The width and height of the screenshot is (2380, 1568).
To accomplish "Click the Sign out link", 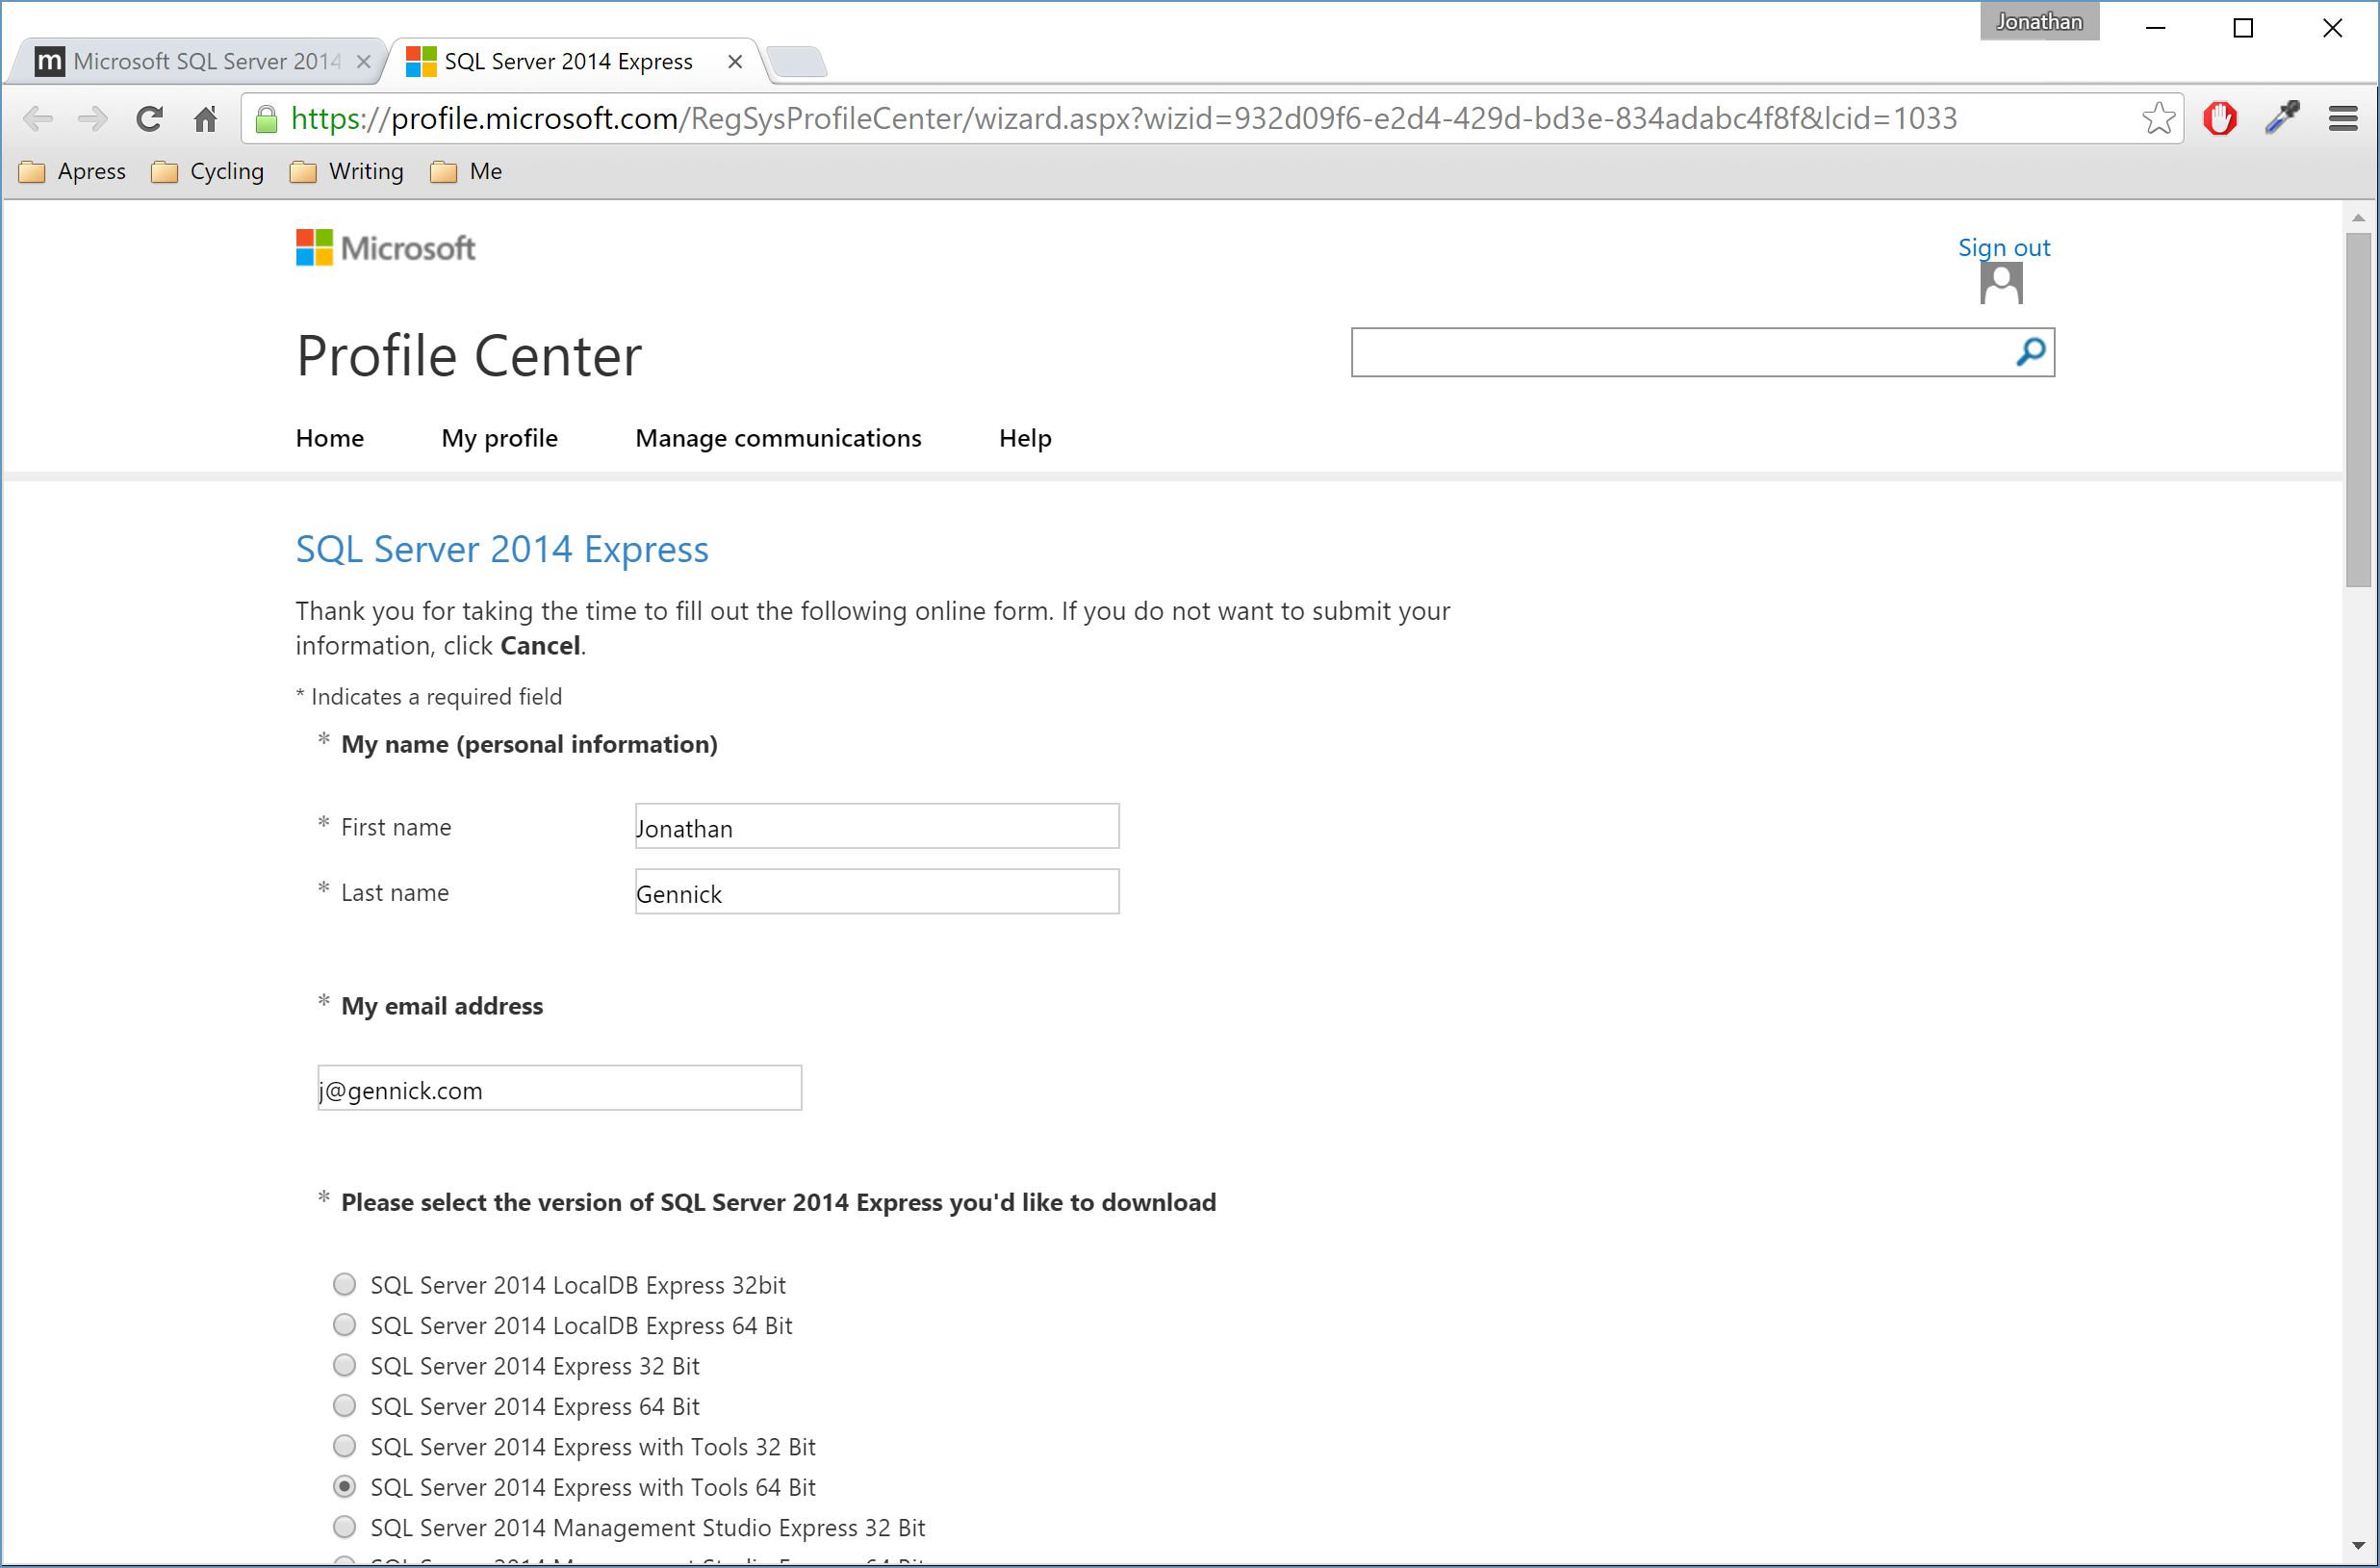I will pyautogui.click(x=2004, y=247).
